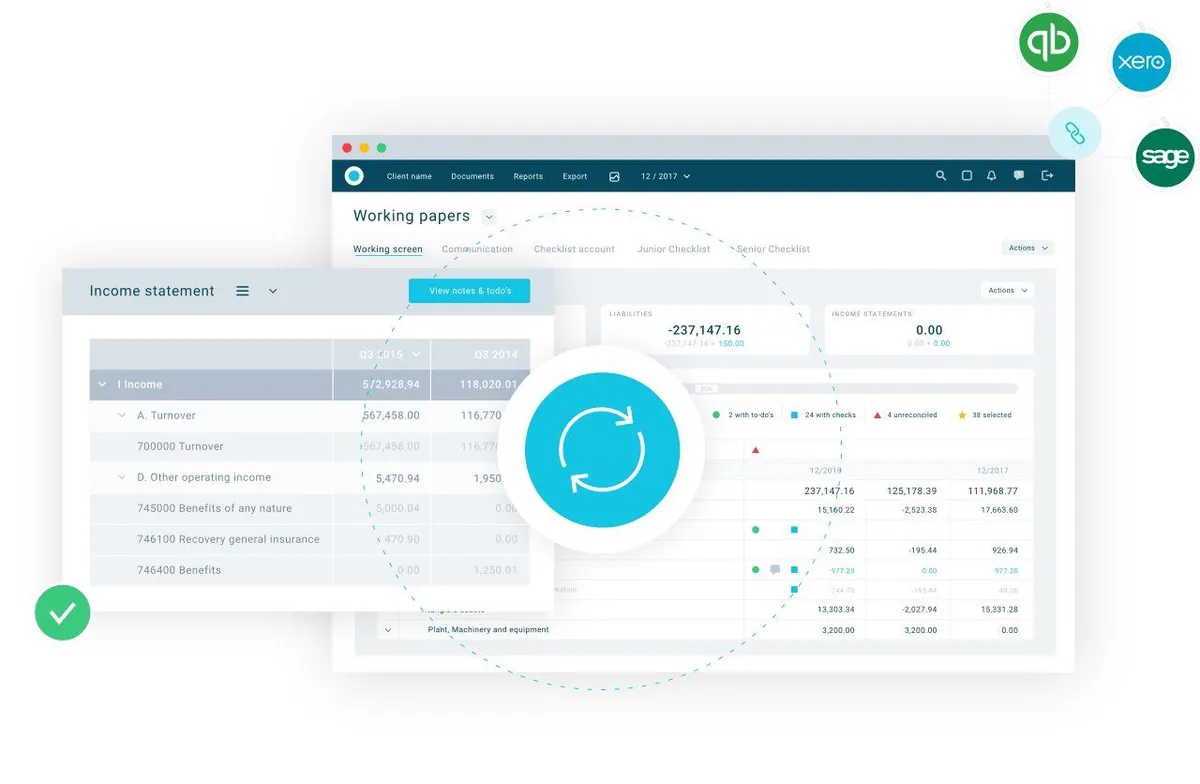Switch to the Junior Checklist tab
This screenshot has height=784, width=1200.
[x=674, y=249]
